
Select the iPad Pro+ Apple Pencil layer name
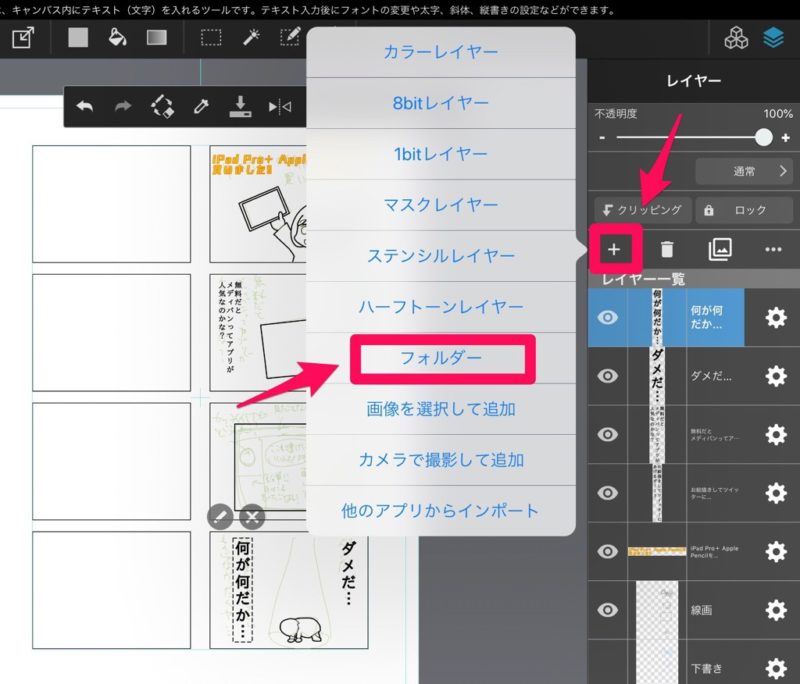click(714, 551)
